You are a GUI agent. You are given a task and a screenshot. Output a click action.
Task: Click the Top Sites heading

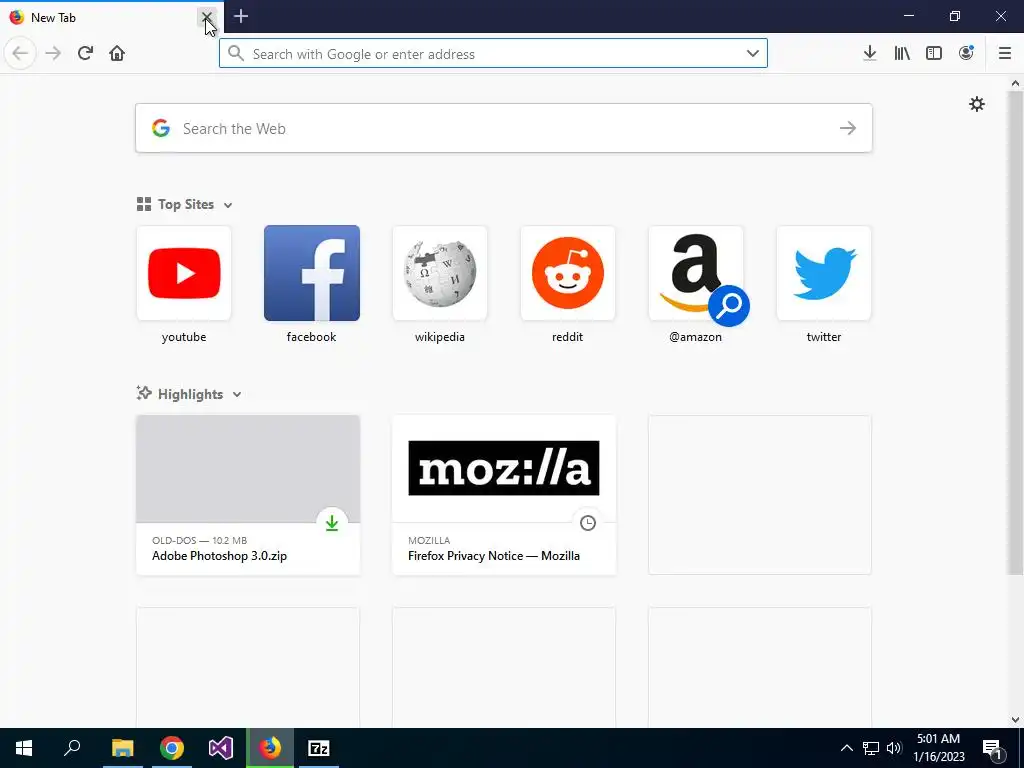[185, 204]
